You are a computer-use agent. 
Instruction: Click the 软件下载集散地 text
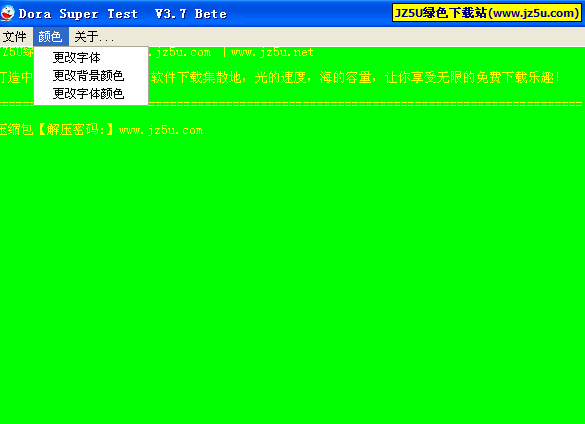point(196,78)
